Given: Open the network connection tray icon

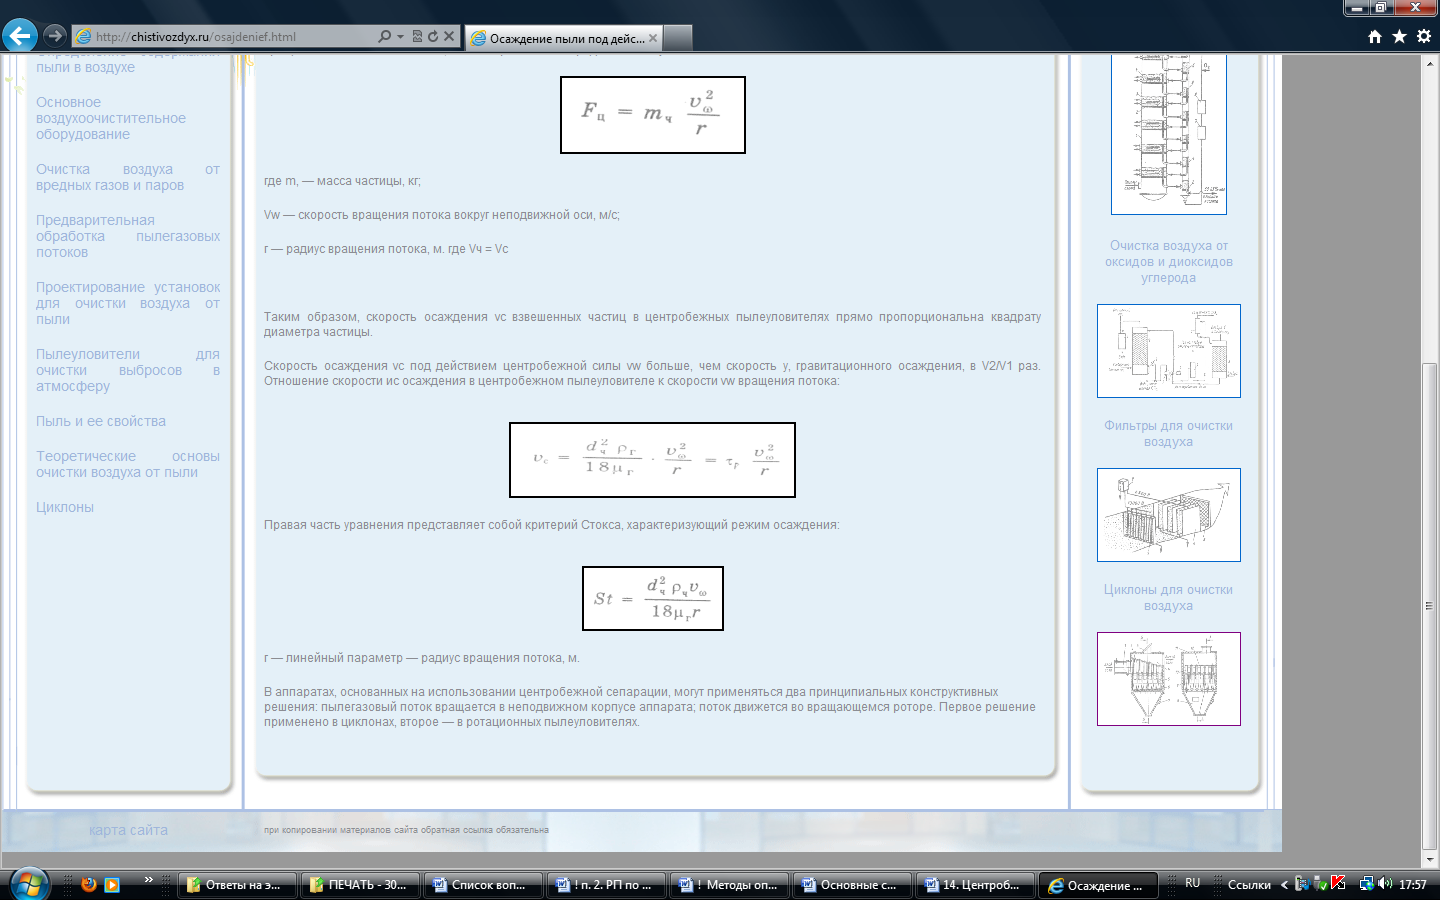Looking at the screenshot, I should (1366, 884).
